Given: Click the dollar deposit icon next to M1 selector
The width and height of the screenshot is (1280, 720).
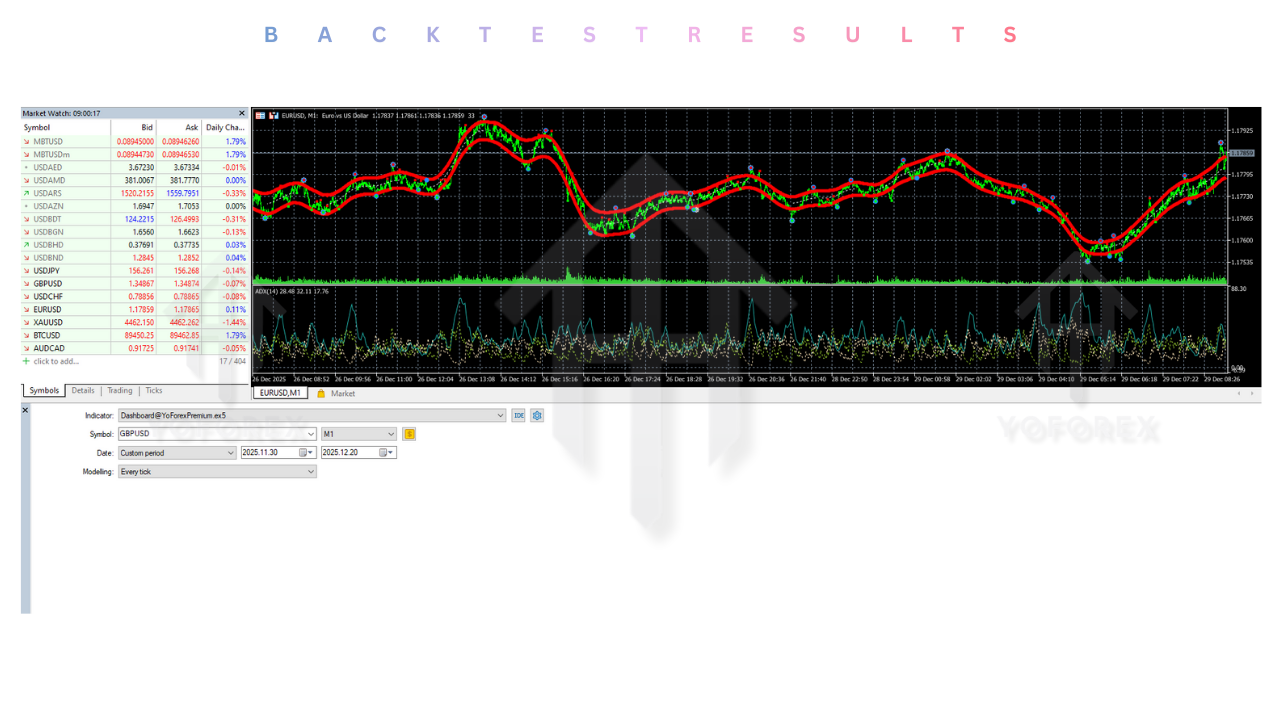Looking at the screenshot, I should [x=410, y=434].
